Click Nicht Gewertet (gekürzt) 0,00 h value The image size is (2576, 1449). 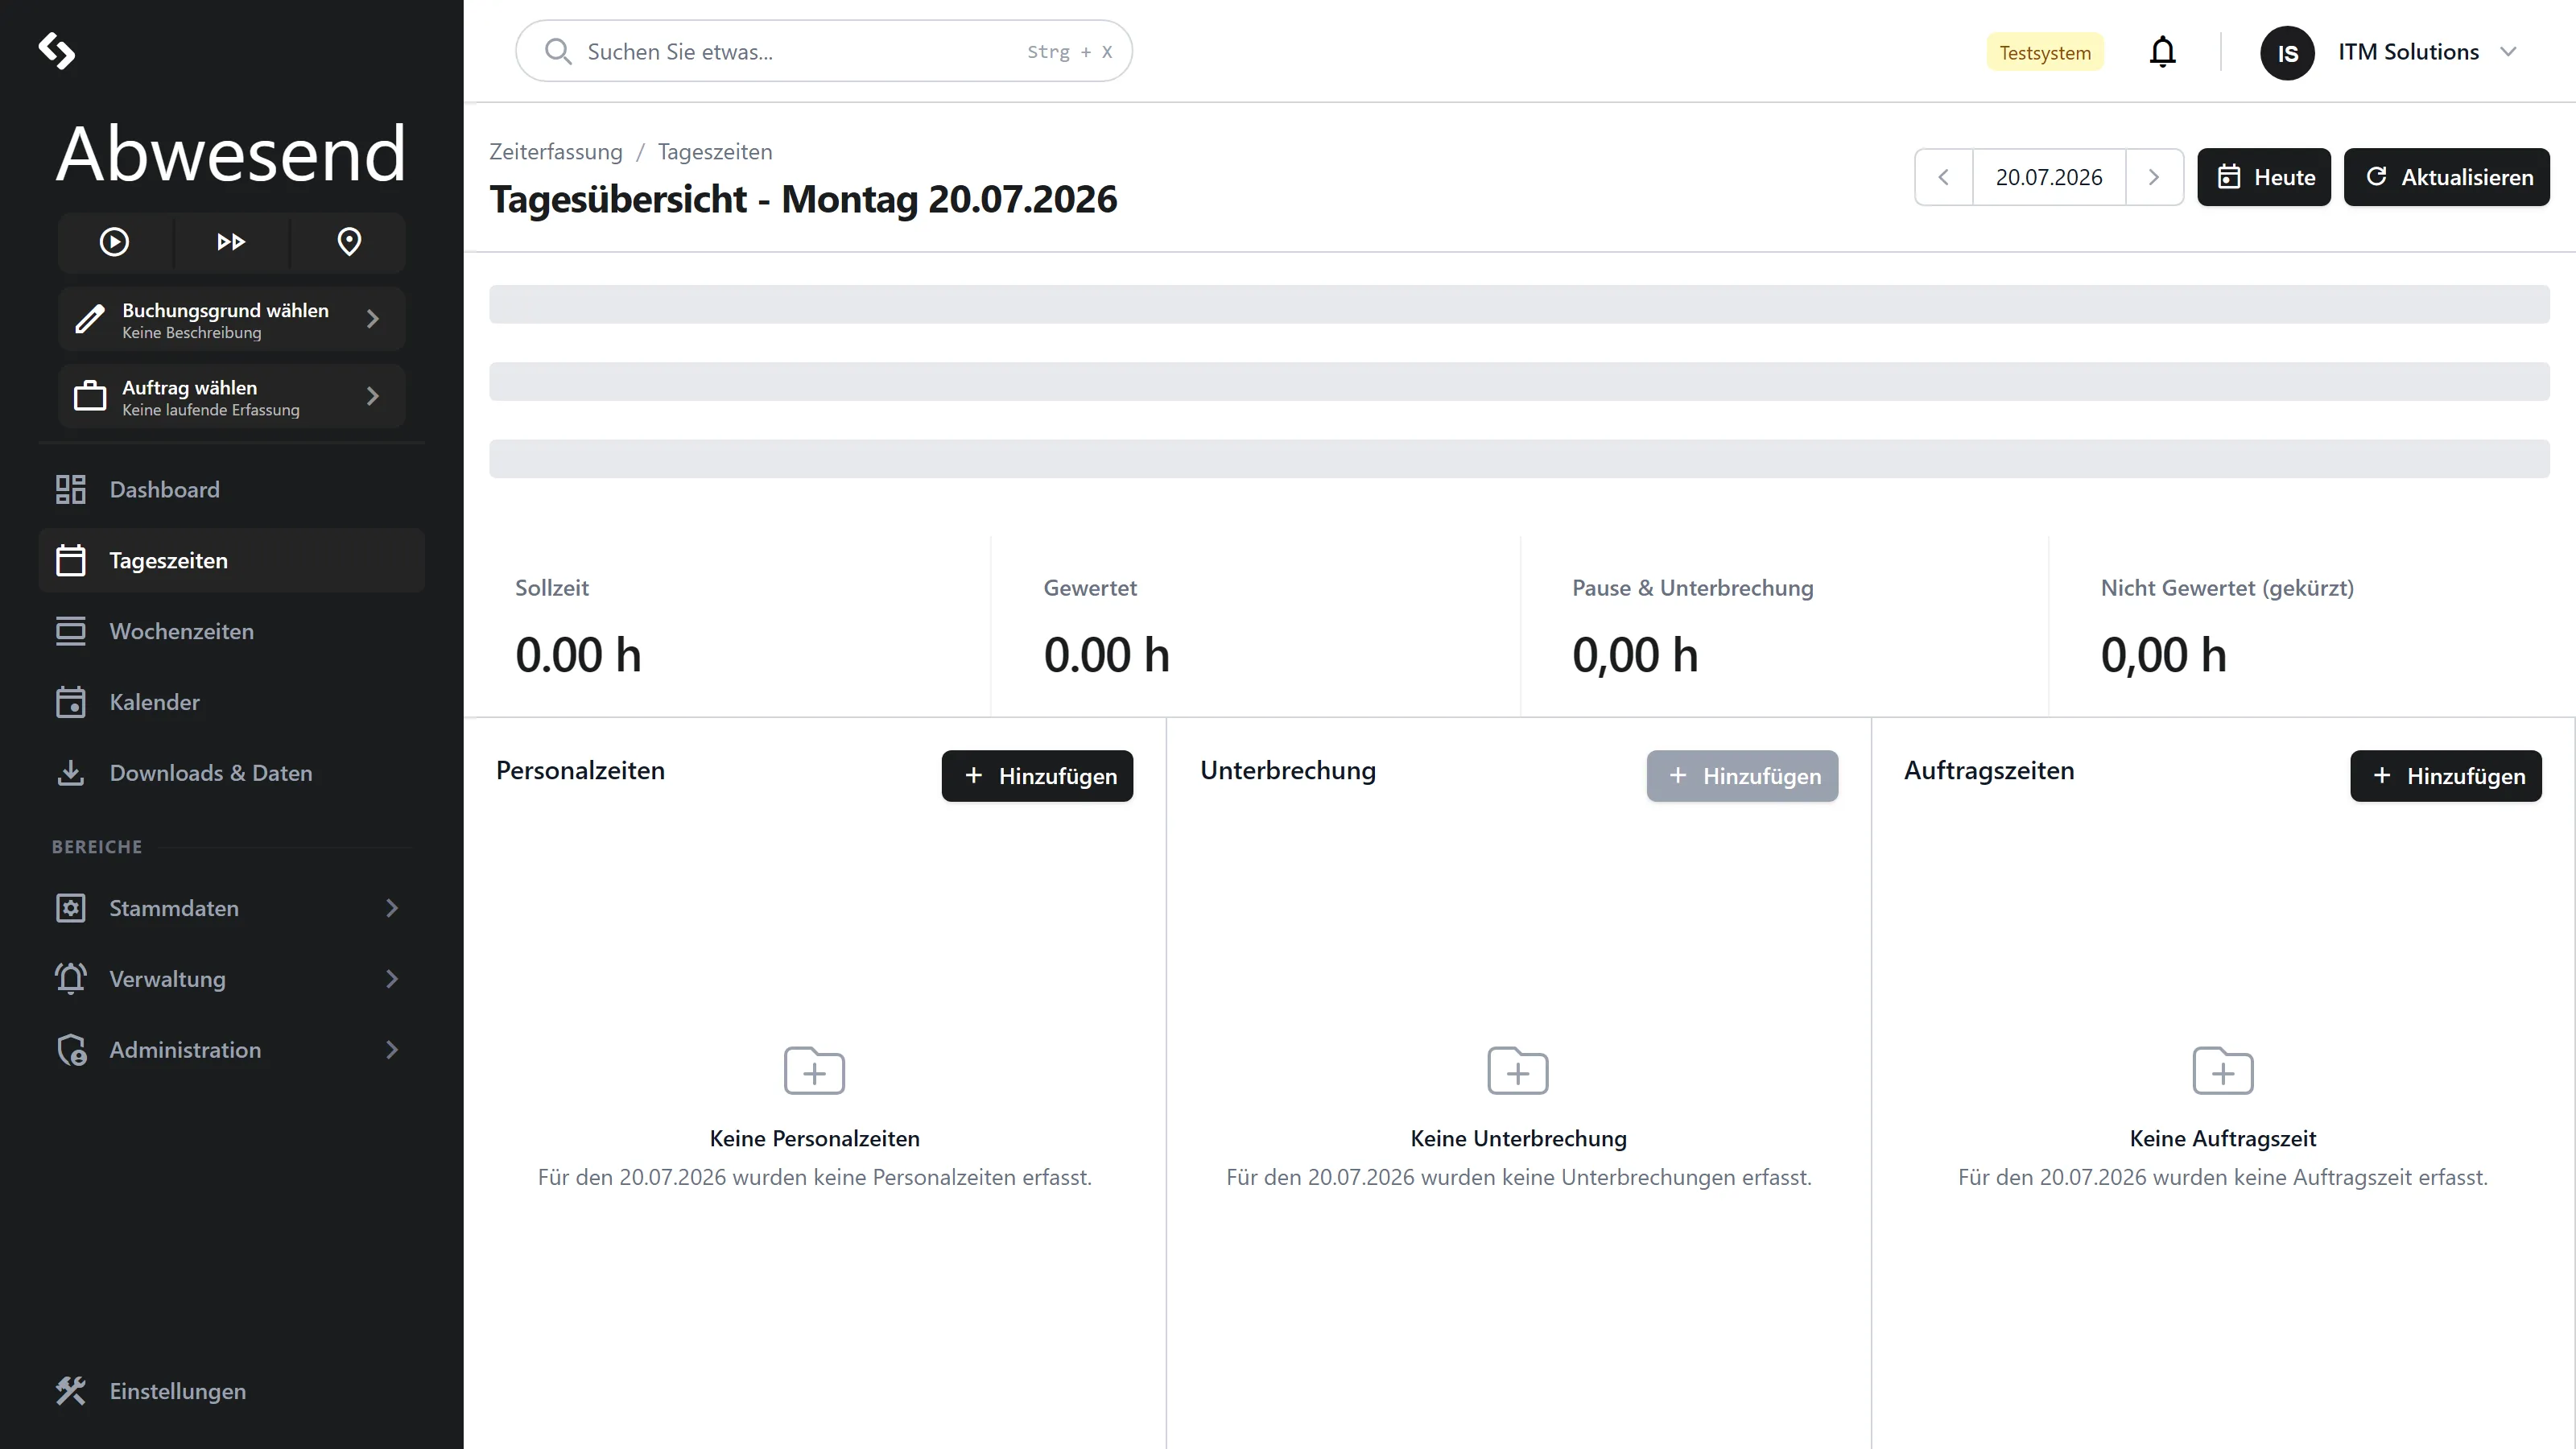coord(2163,656)
